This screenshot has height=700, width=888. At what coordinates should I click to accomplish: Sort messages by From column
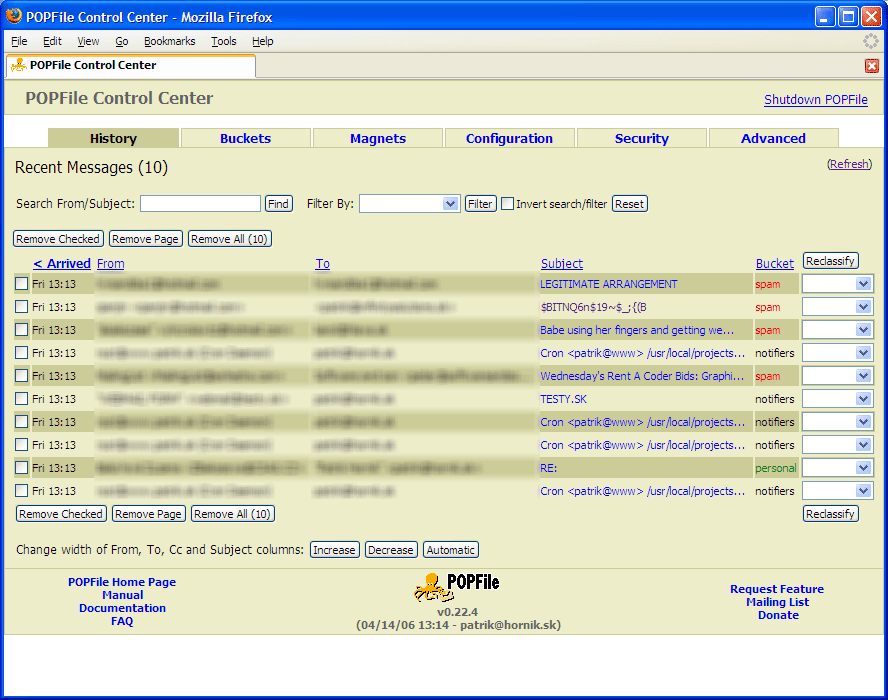pyautogui.click(x=110, y=263)
